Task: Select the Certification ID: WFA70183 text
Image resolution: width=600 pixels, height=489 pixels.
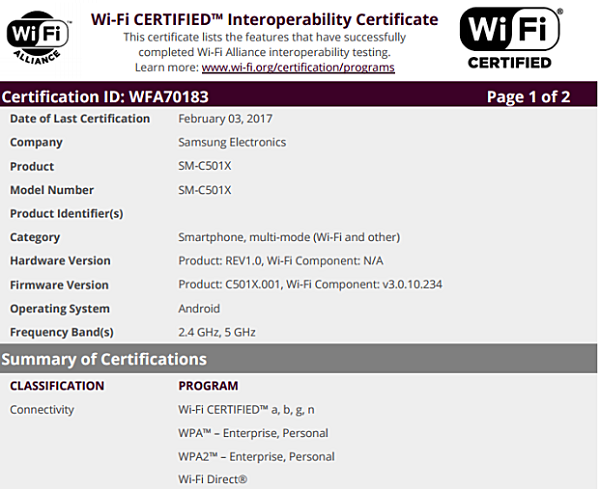Action: (x=105, y=96)
